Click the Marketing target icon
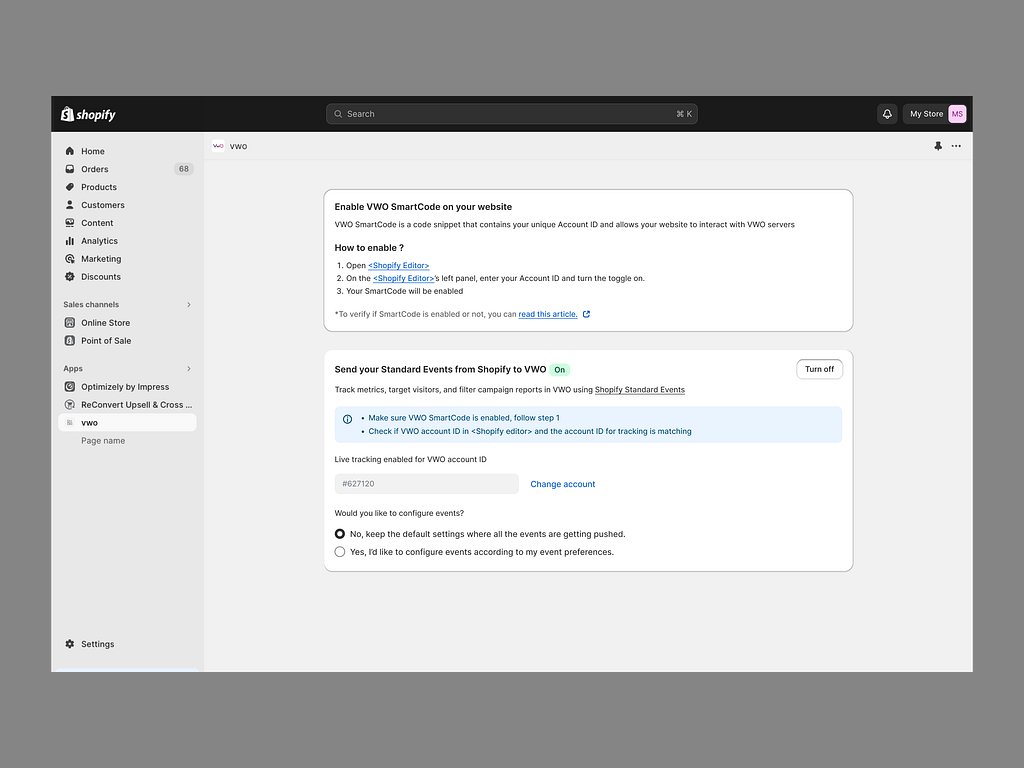Screen dimensions: 1024x768 70,259
